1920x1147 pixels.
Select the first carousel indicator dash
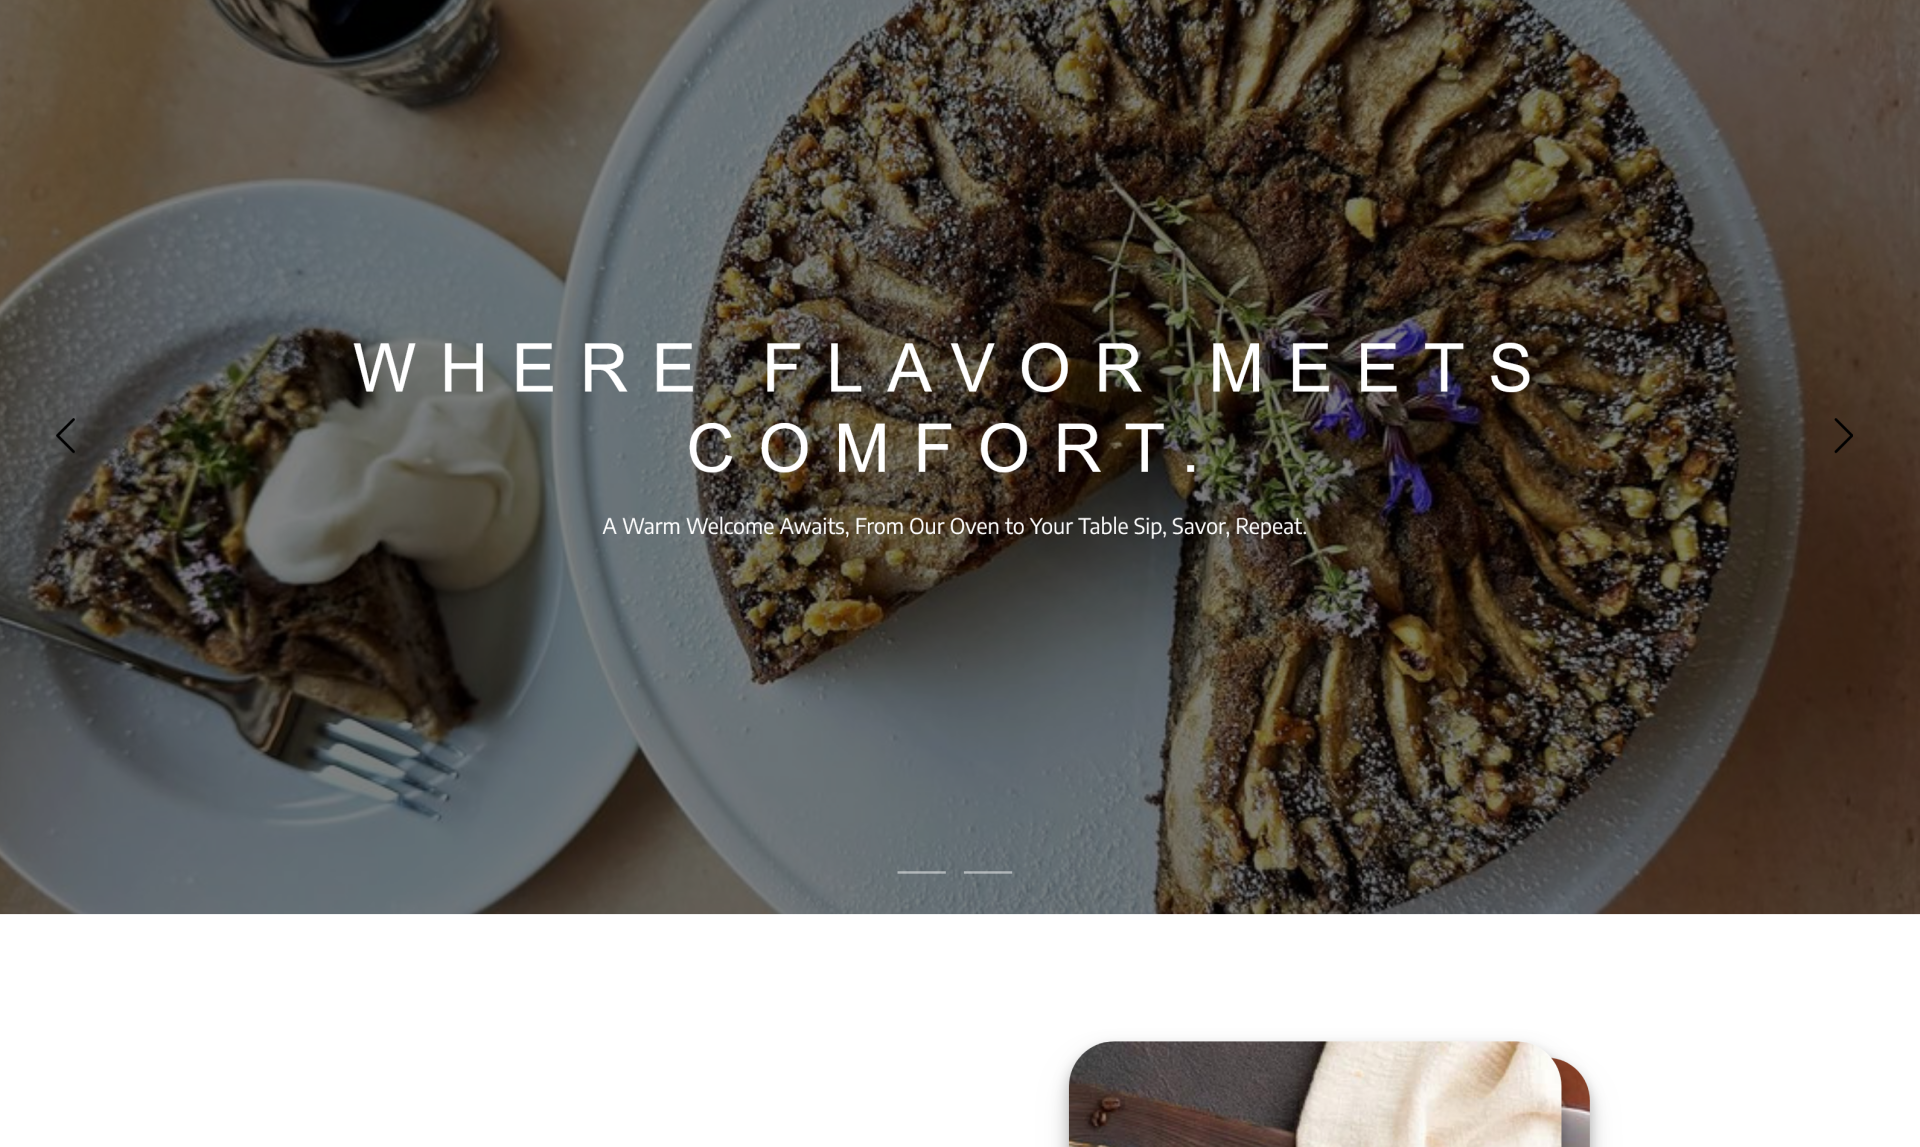pos(921,872)
